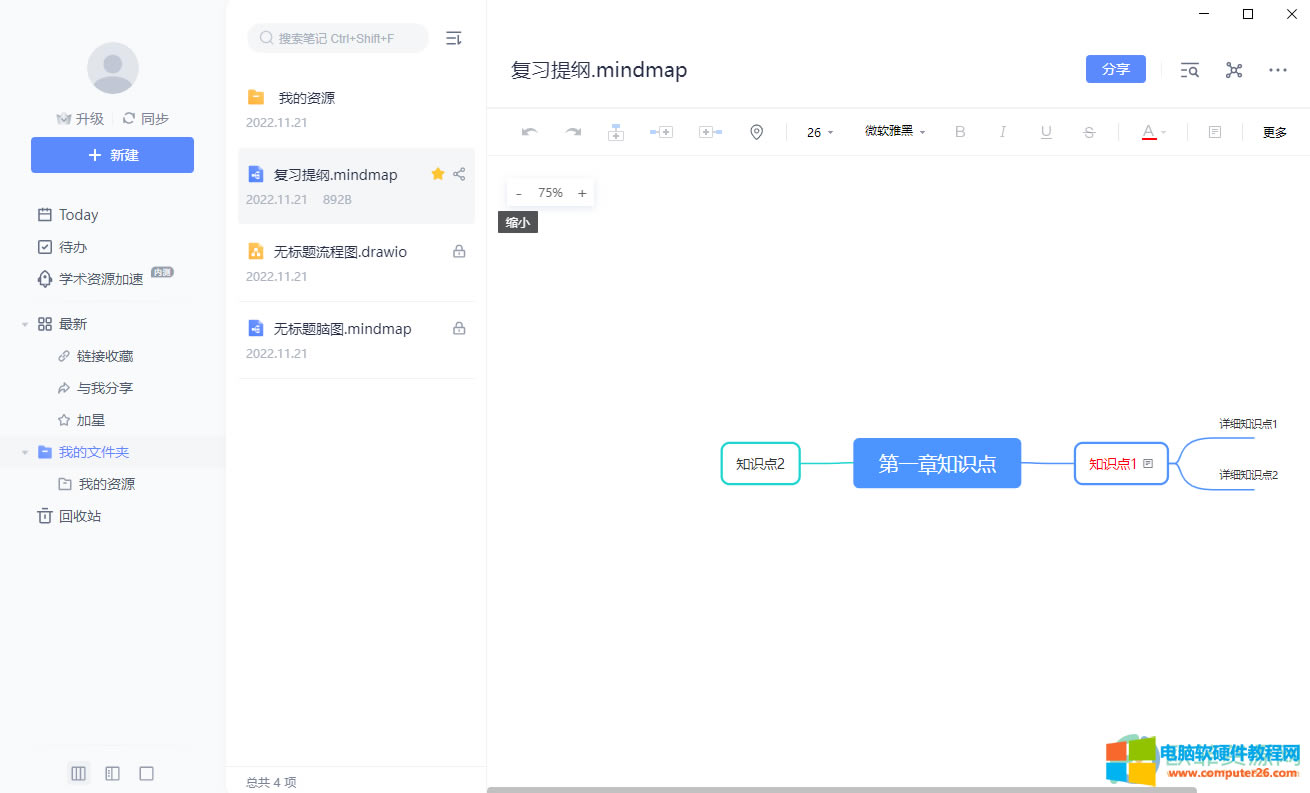1310x793 pixels.
Task: Toggle star on 复习提纲.mindmap
Action: point(437,174)
